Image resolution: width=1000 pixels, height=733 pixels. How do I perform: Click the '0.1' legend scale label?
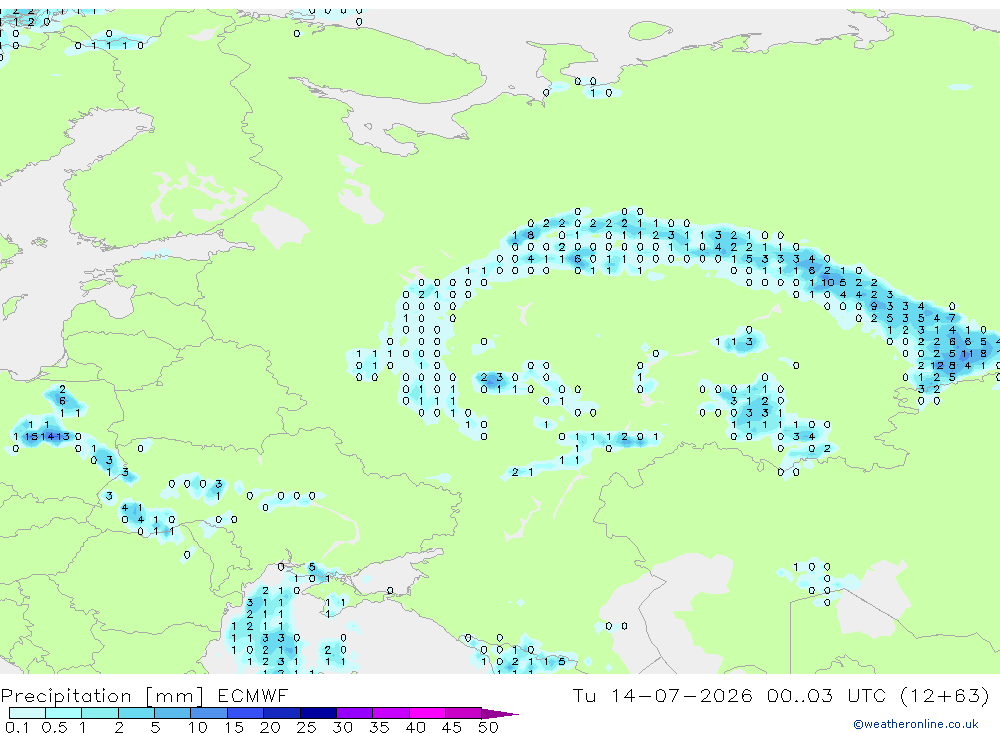pos(17,727)
